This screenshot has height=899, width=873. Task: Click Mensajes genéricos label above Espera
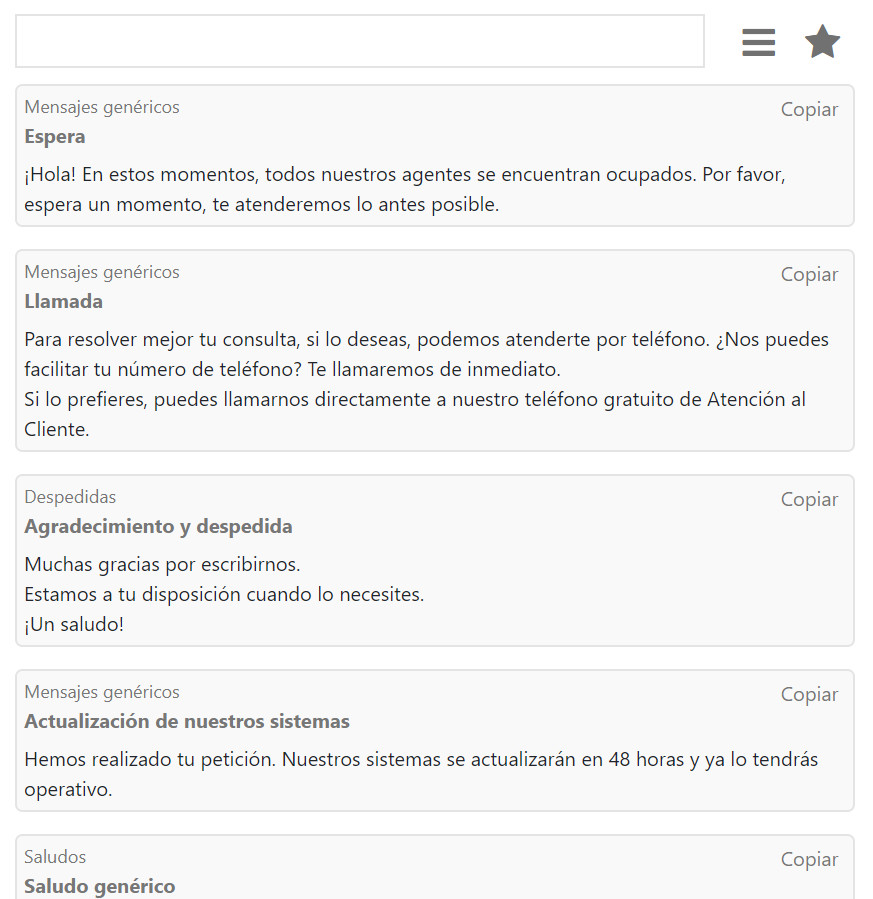click(x=102, y=107)
